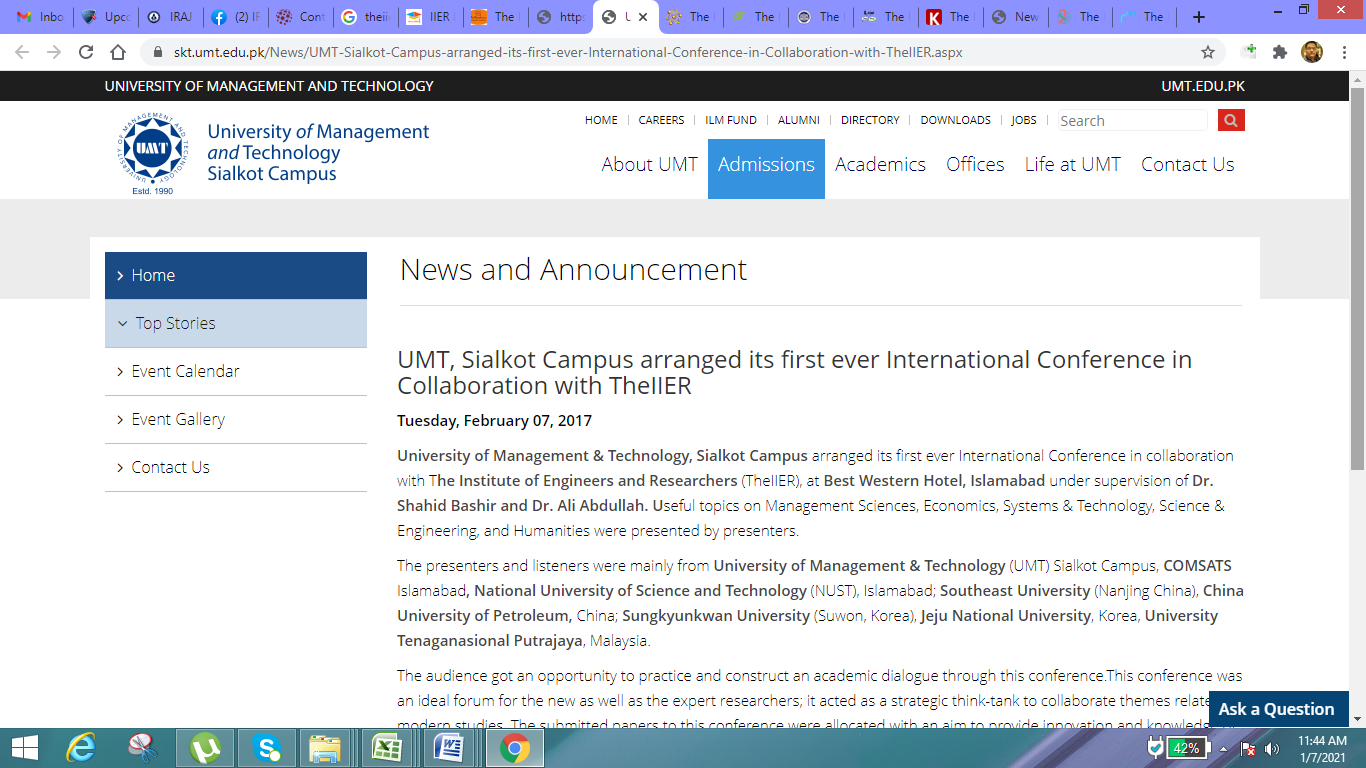
Task: Open the Chrome three-dot menu
Action: (1344, 52)
